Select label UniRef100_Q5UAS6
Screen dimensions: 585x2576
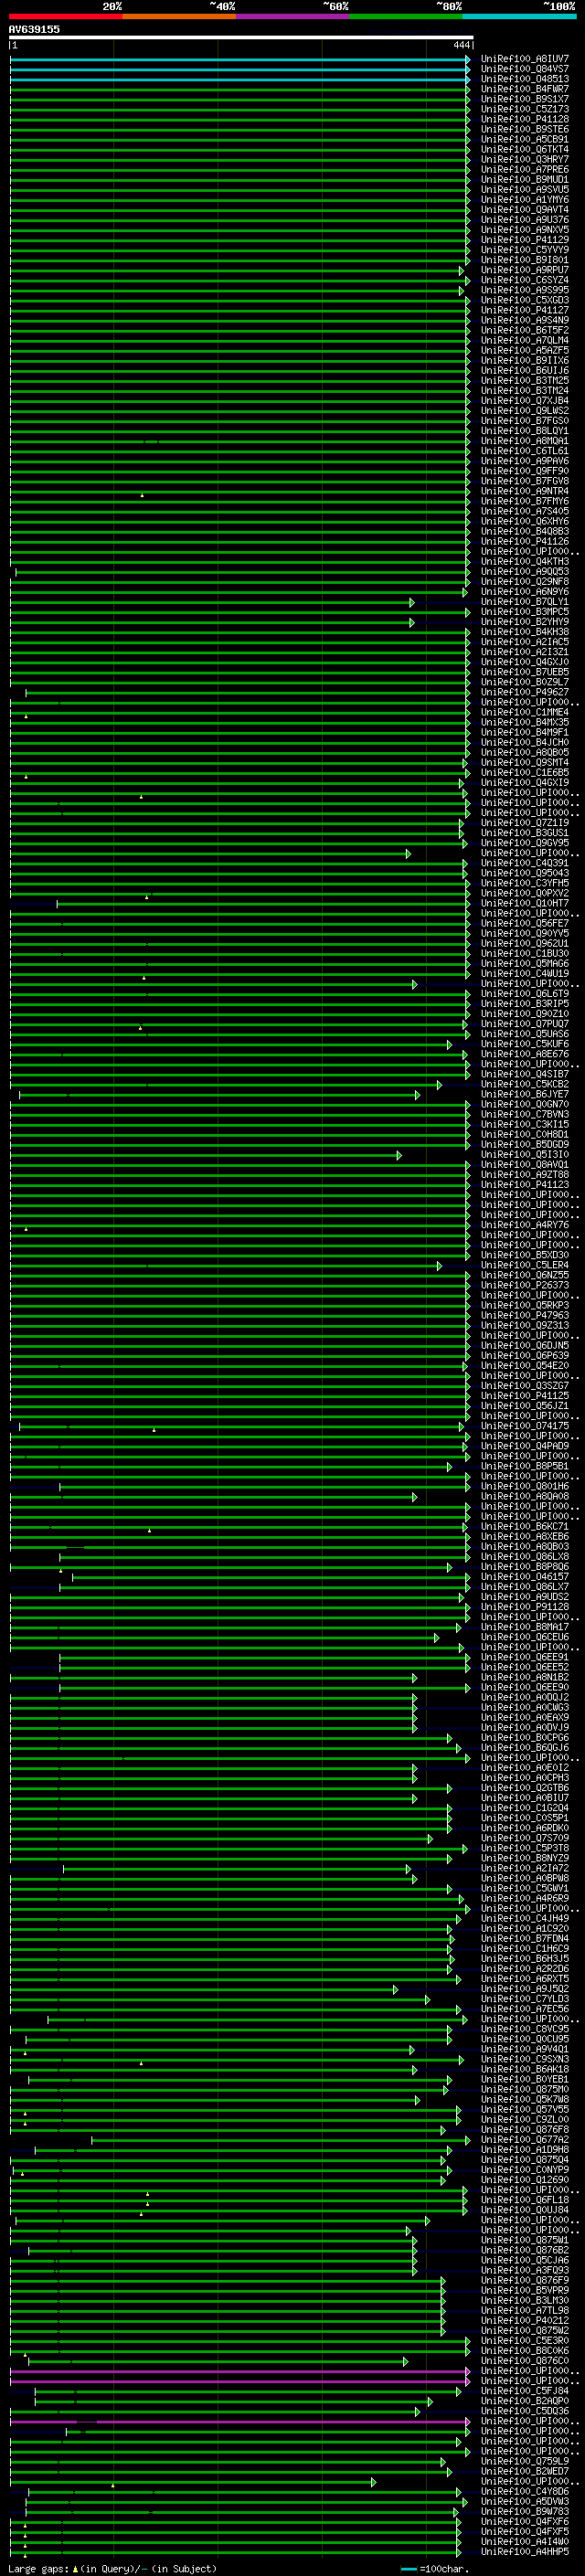tap(525, 1033)
